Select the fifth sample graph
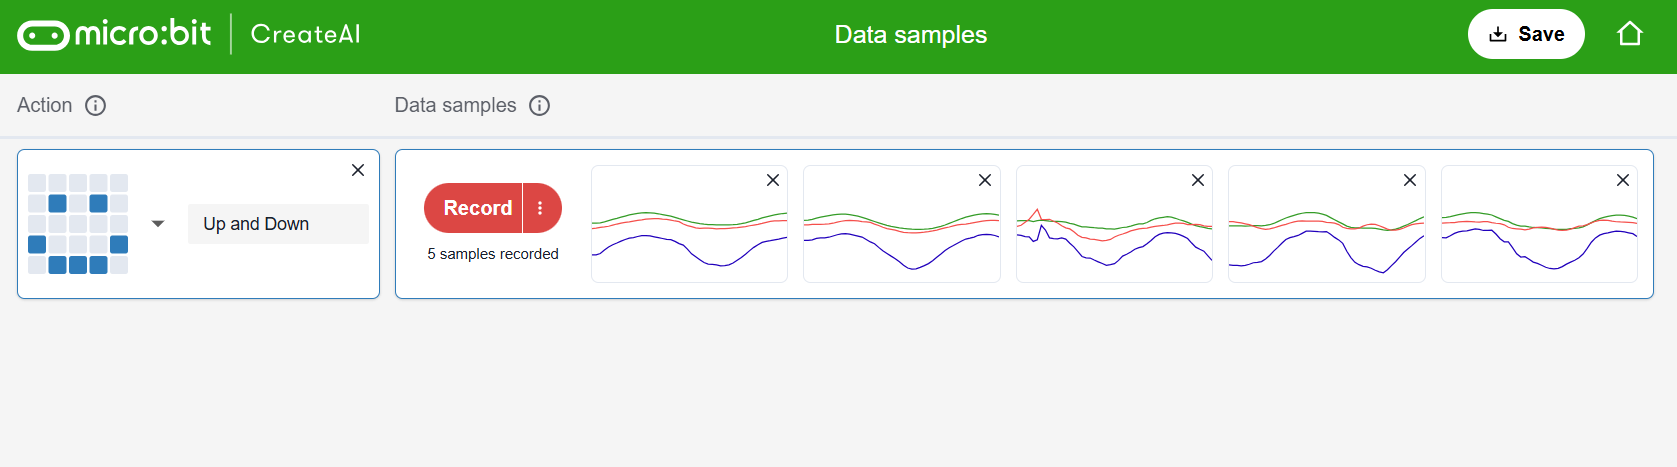The height and width of the screenshot is (467, 1677). [x=1539, y=235]
